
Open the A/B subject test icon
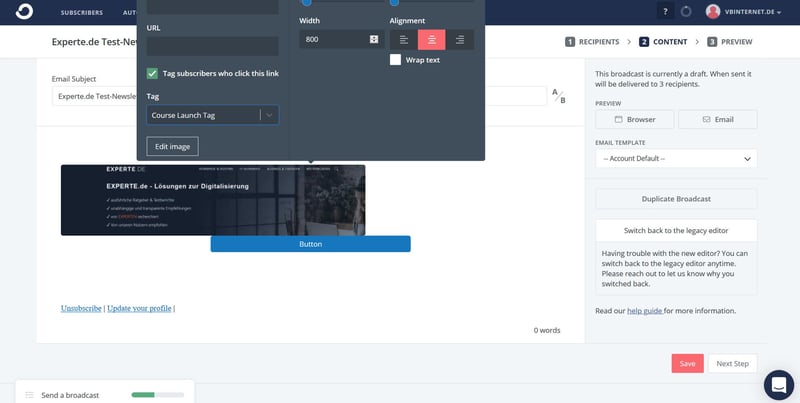pyautogui.click(x=559, y=96)
